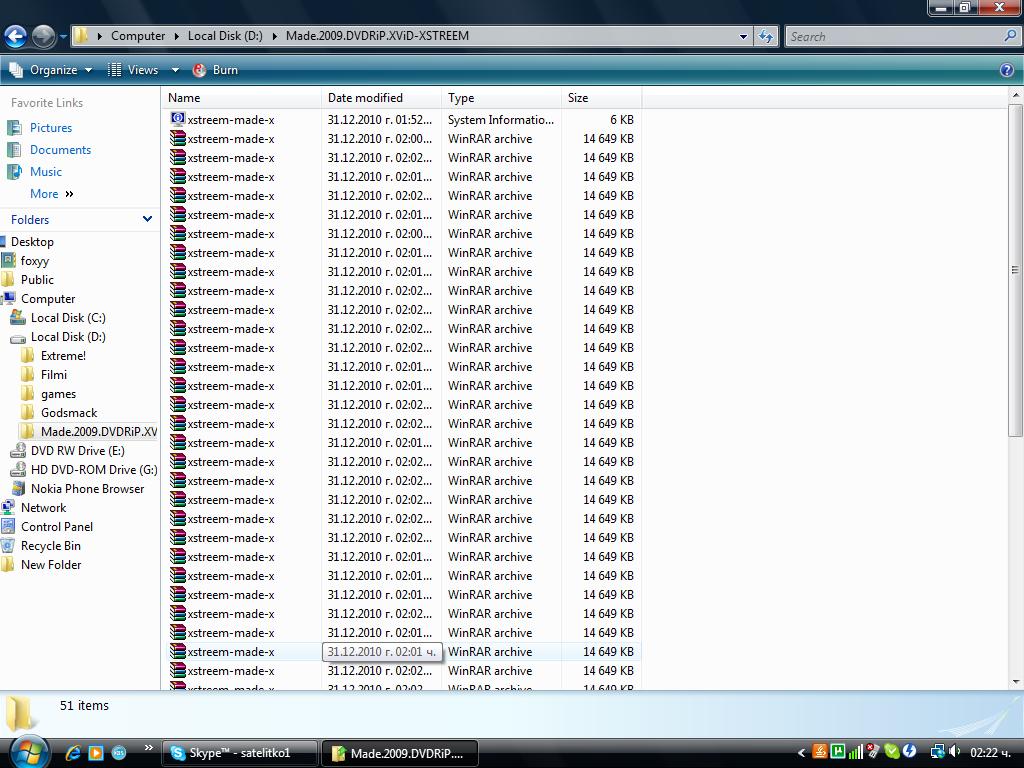Select Network in the folder tree

click(x=43, y=507)
